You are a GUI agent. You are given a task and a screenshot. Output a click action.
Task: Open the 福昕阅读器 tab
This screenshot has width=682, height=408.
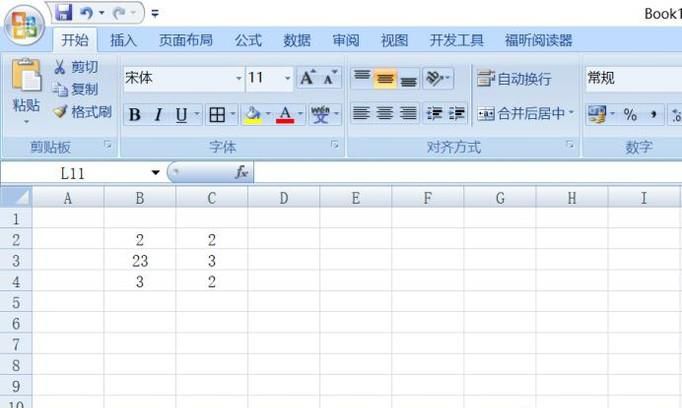[x=538, y=40]
